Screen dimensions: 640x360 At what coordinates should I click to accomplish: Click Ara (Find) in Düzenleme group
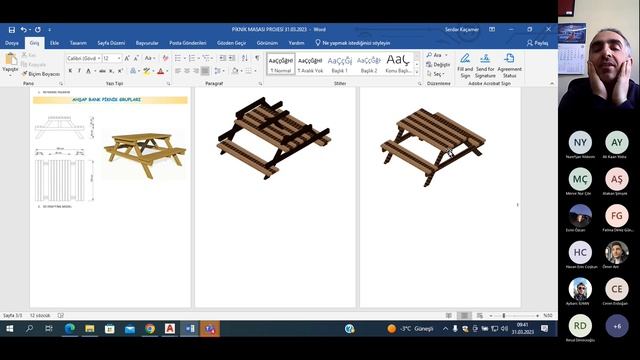pos(434,55)
